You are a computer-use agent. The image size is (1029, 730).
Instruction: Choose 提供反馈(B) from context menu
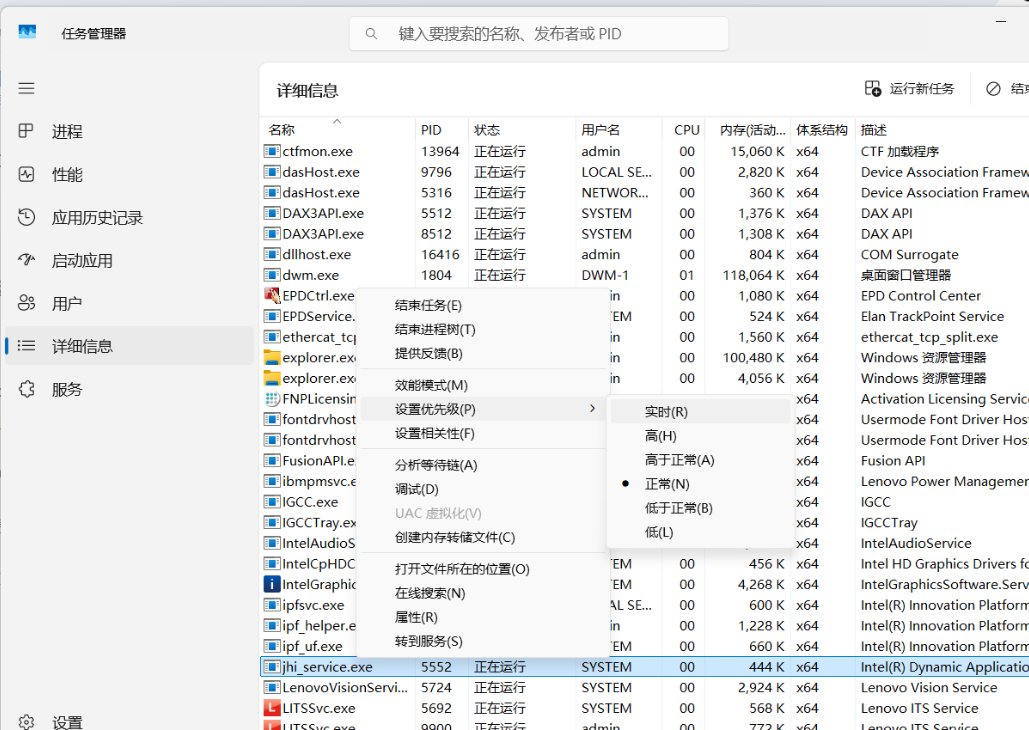(x=482, y=354)
